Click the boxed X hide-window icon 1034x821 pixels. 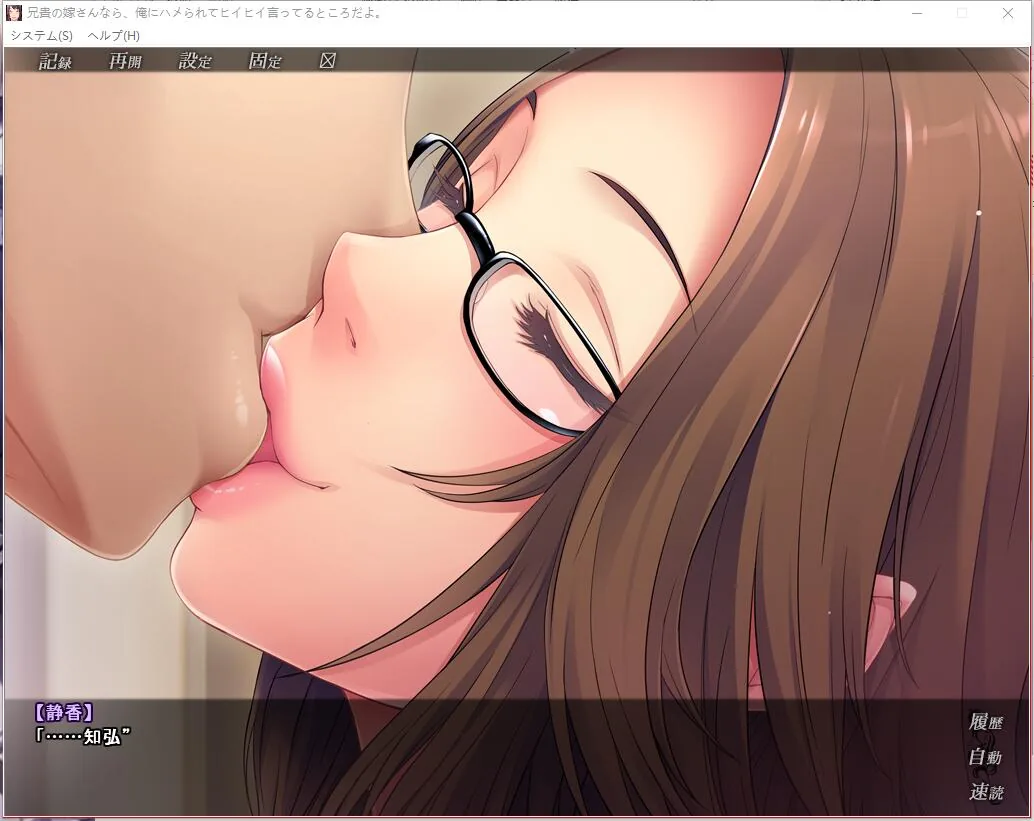coord(328,61)
